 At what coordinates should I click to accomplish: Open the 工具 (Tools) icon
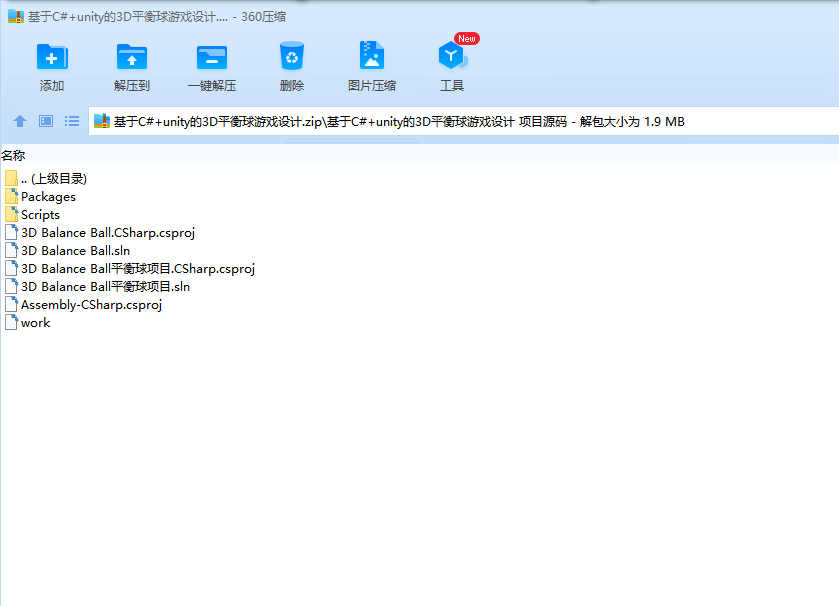(452, 56)
